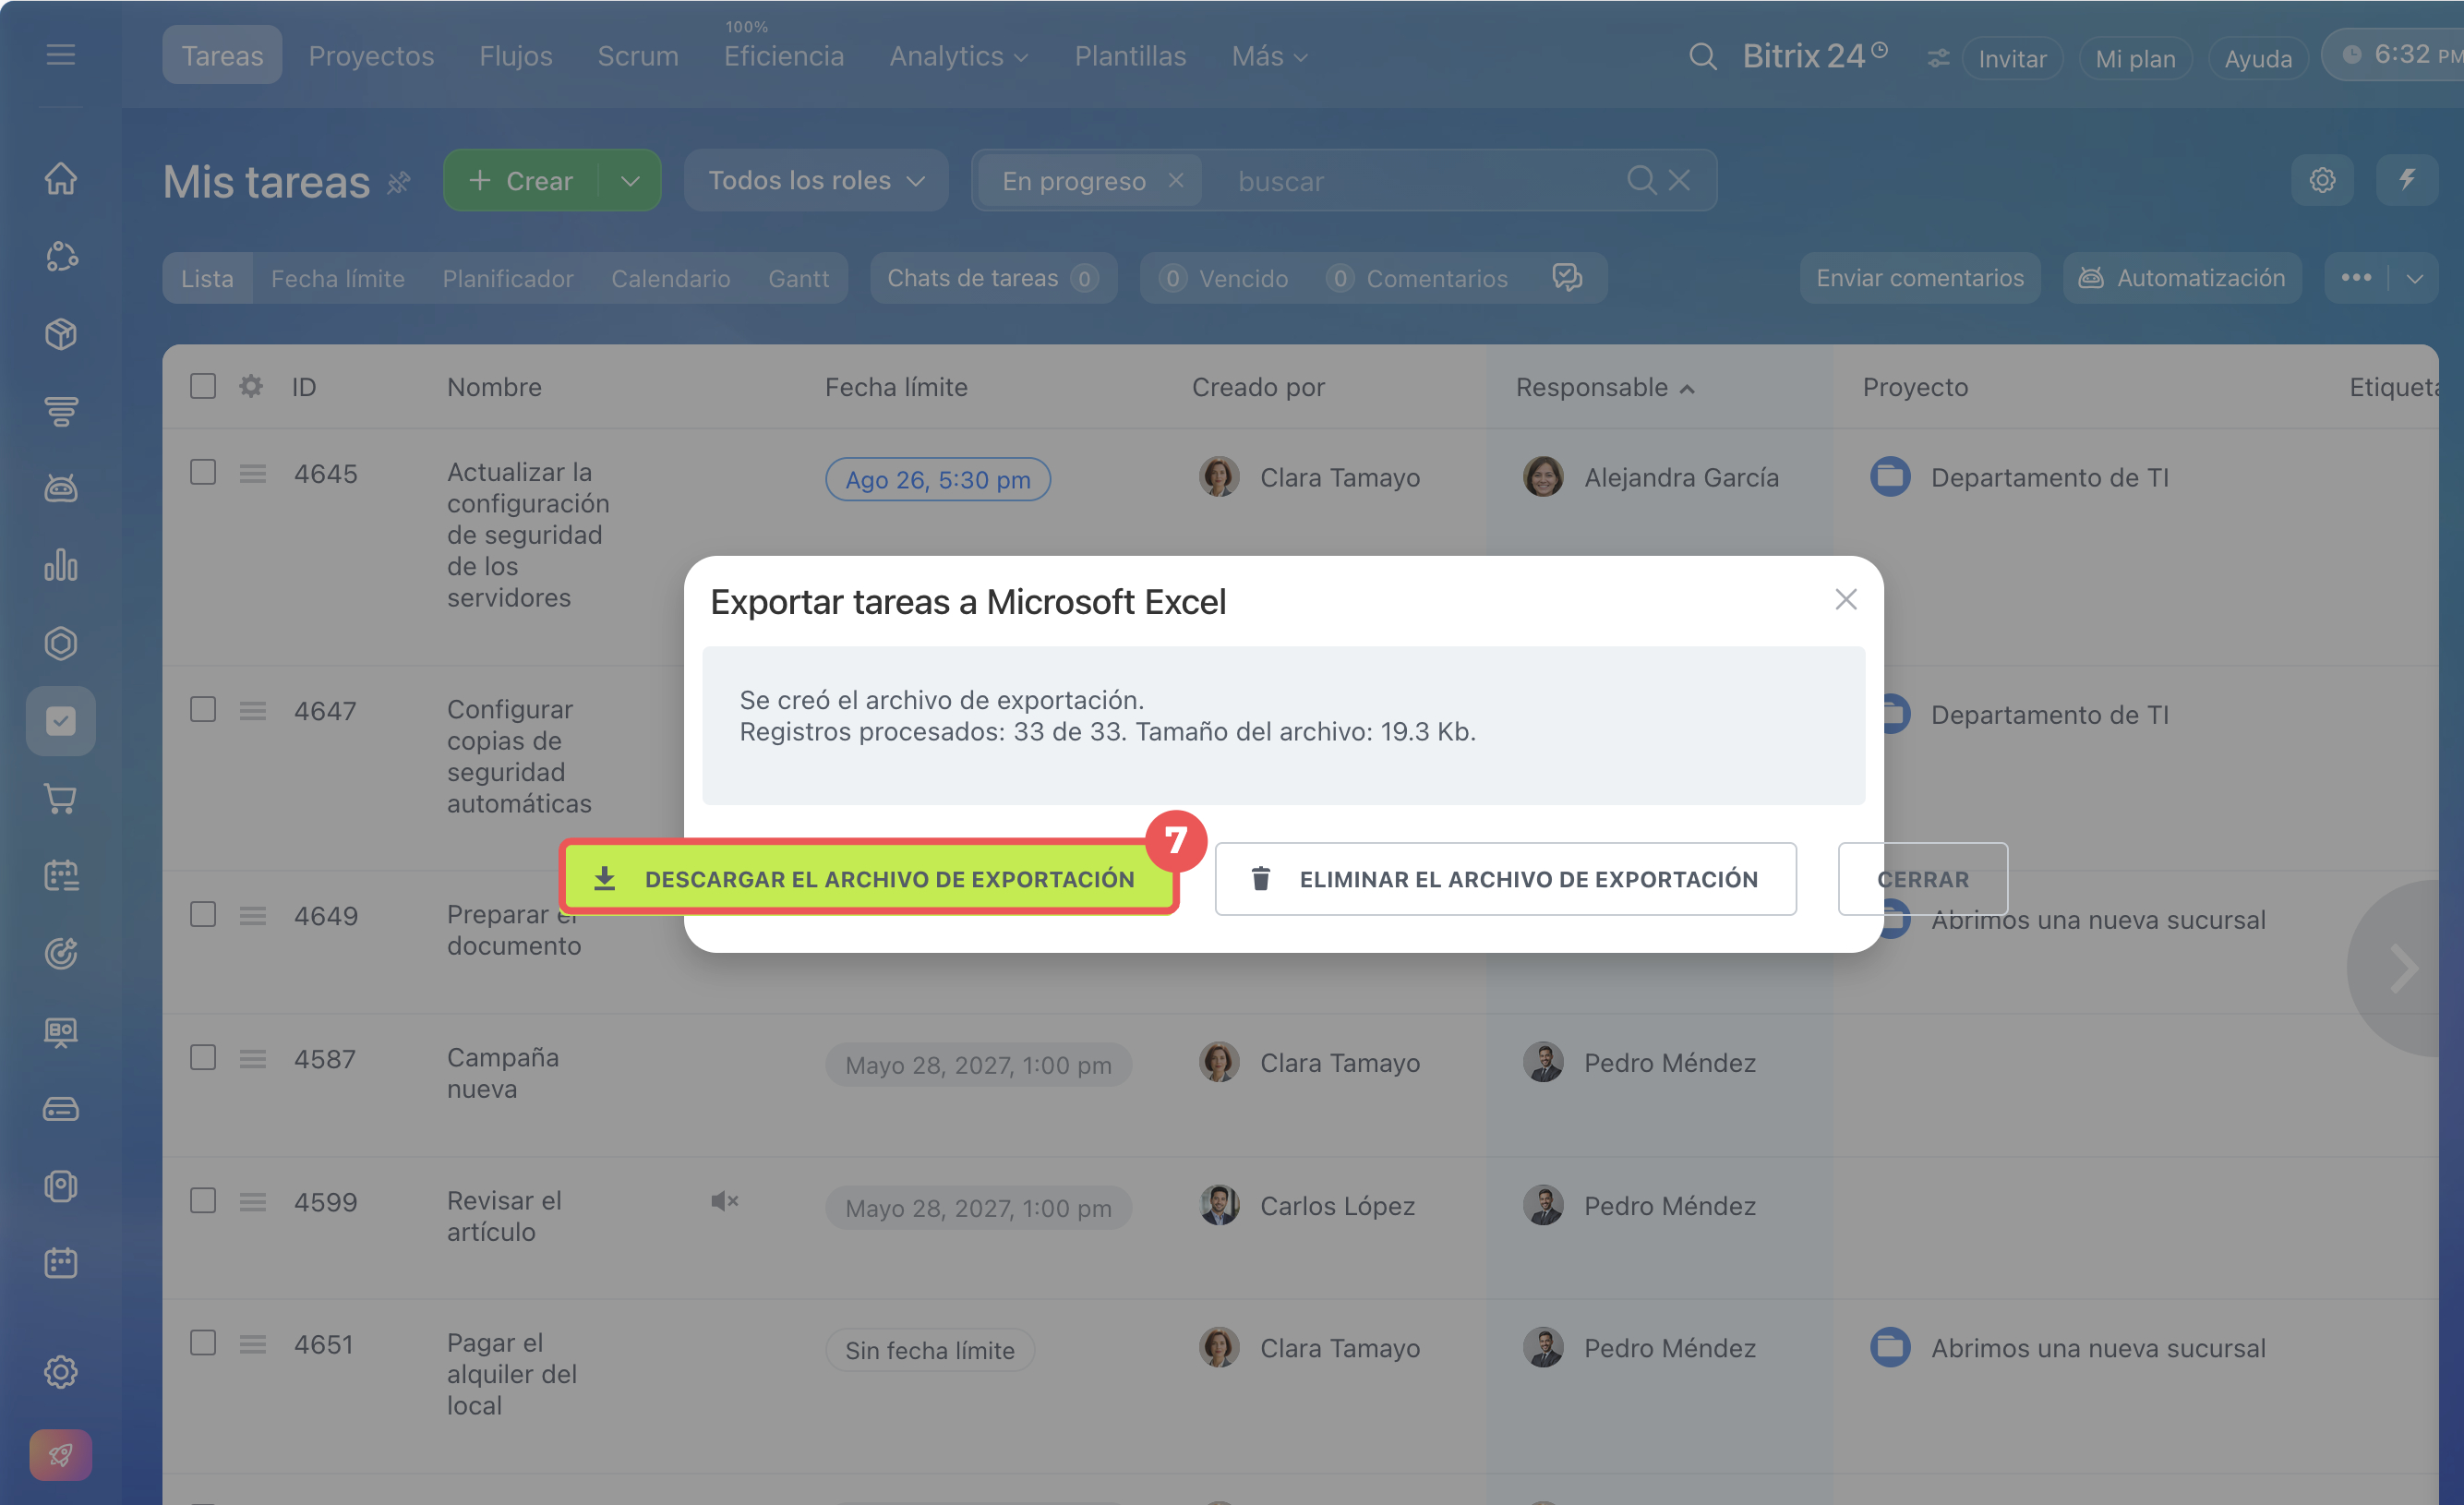Image resolution: width=2464 pixels, height=1505 pixels.
Task: Expand the Crear button dropdown arrow
Action: [x=630, y=180]
